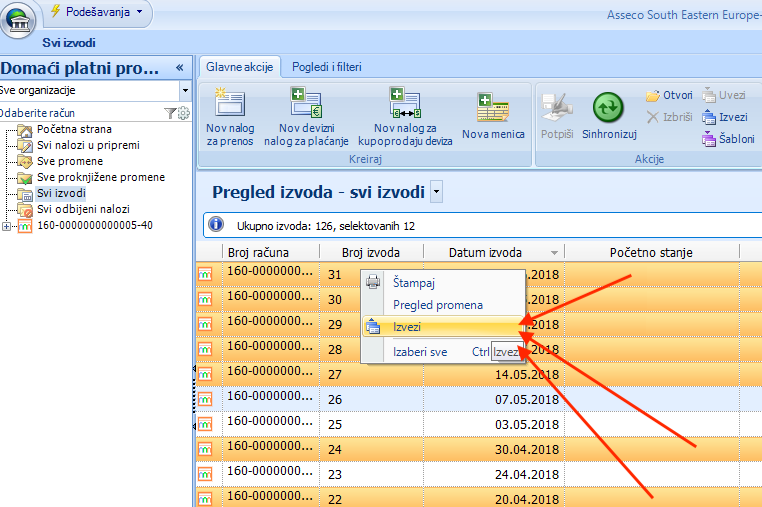Open Šabloni in the ribbon
Screen dimensions: 762x507
728,139
